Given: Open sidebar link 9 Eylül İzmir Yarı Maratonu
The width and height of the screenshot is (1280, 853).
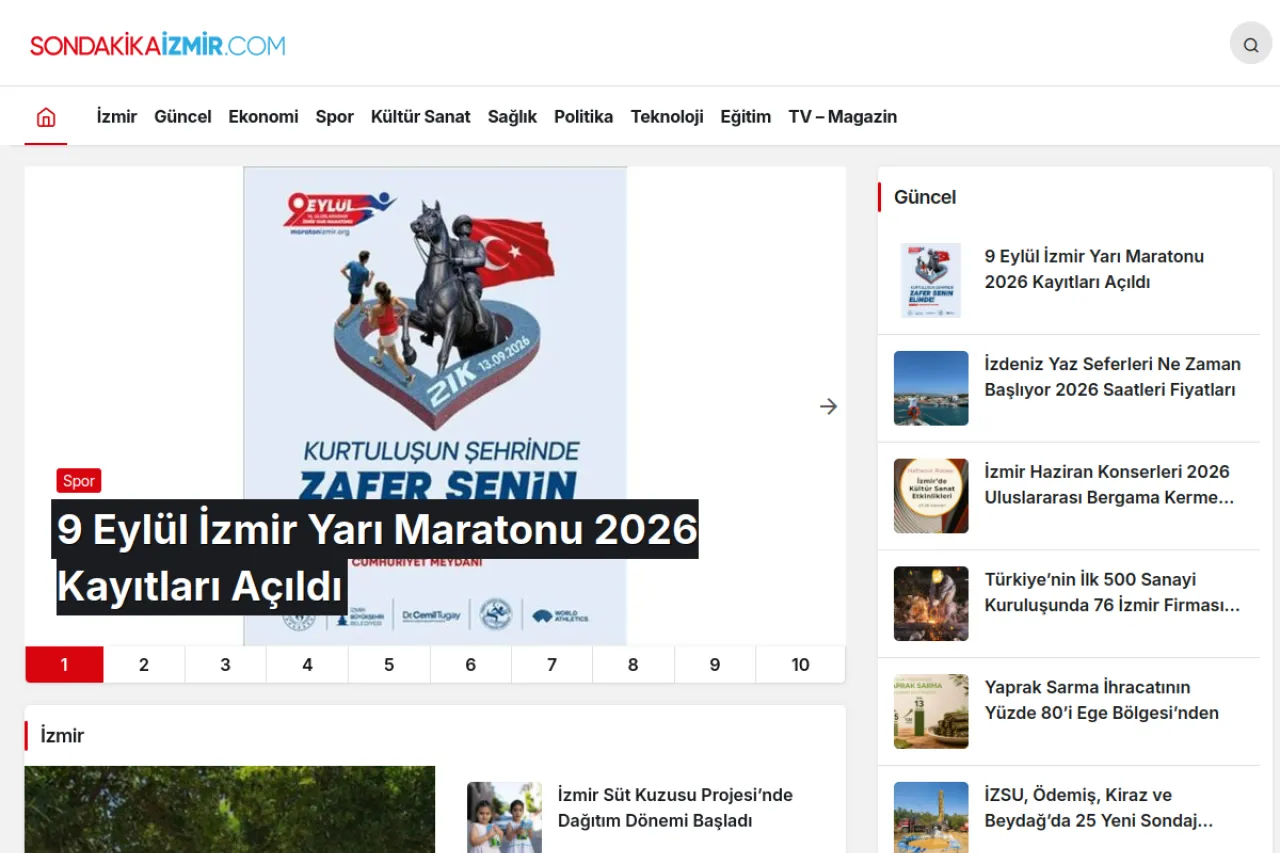Looking at the screenshot, I should [x=1094, y=269].
